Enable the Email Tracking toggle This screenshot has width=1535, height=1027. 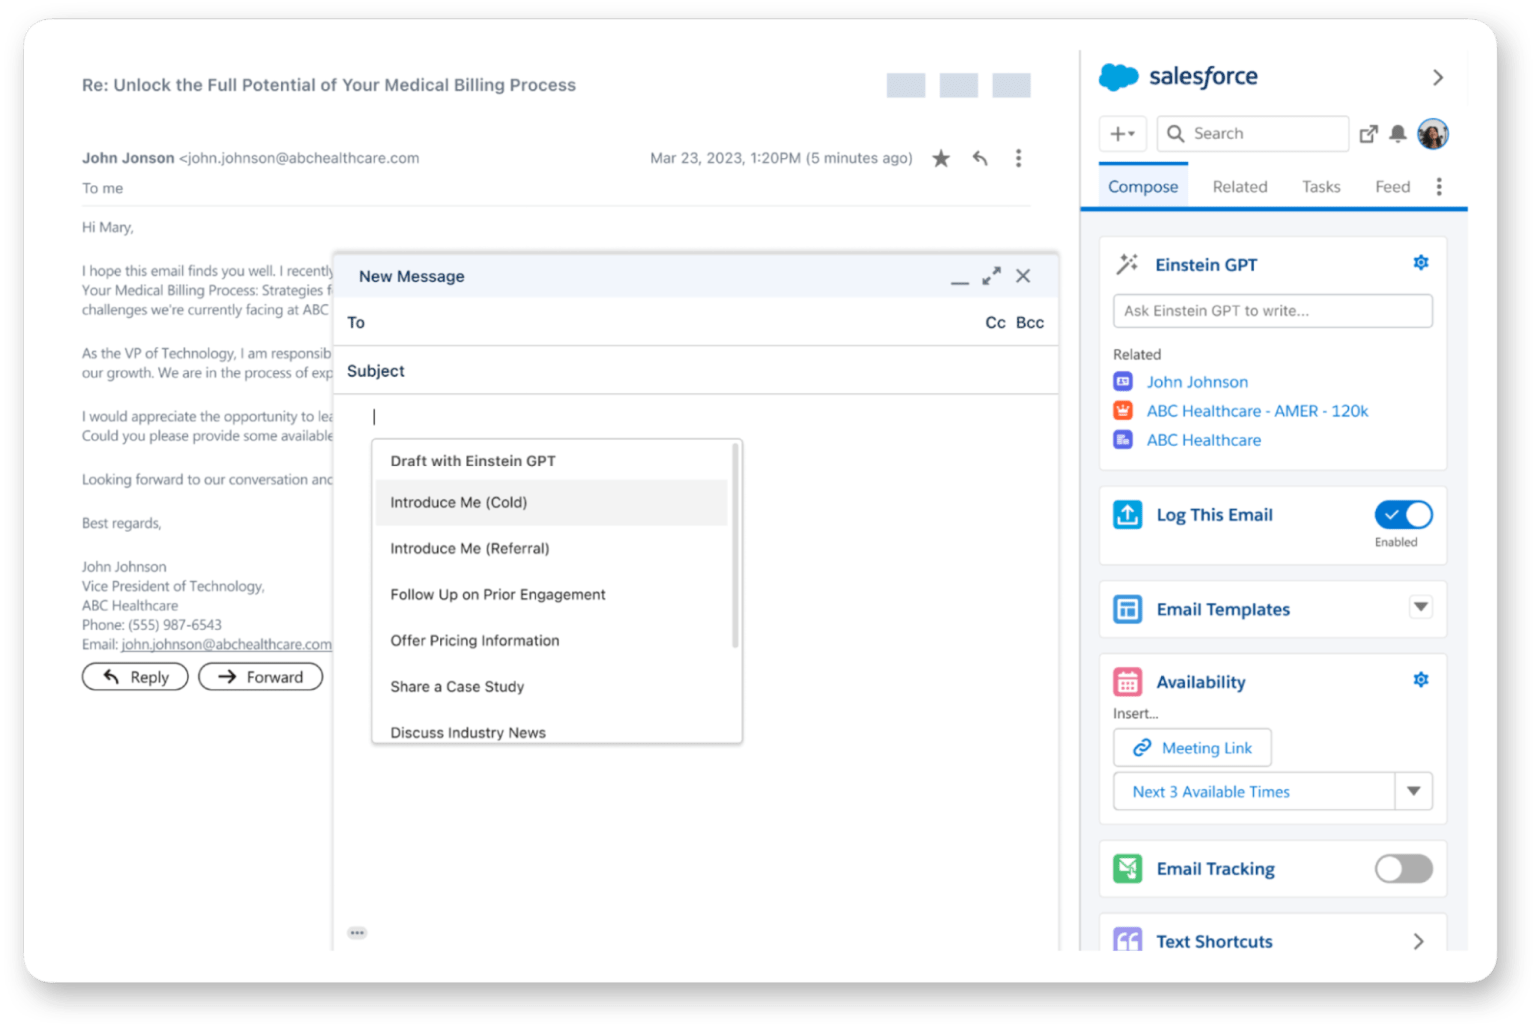pyautogui.click(x=1403, y=869)
